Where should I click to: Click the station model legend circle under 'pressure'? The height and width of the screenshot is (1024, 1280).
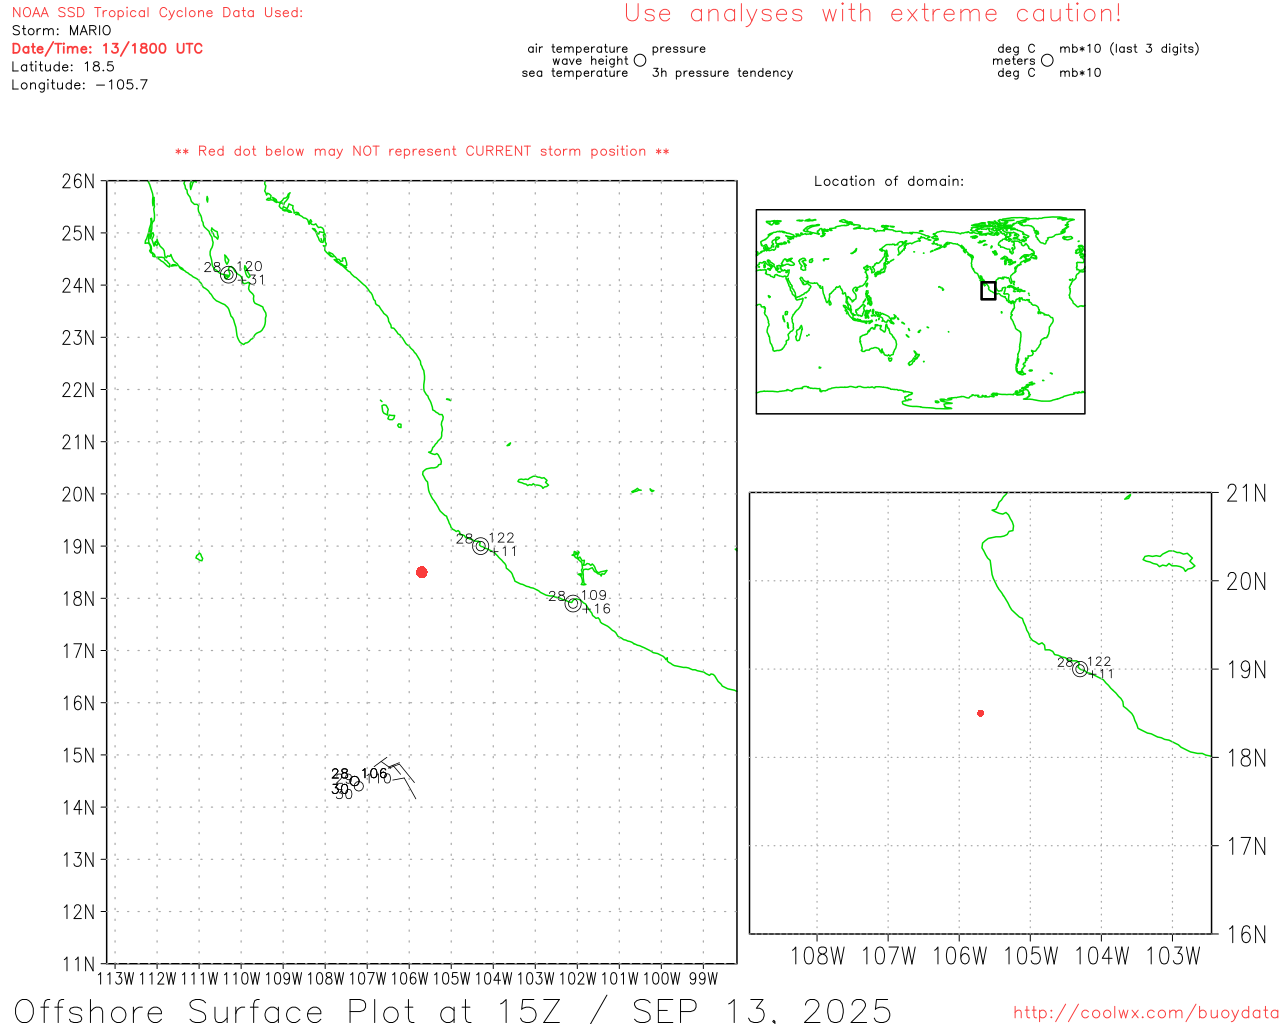(x=640, y=61)
